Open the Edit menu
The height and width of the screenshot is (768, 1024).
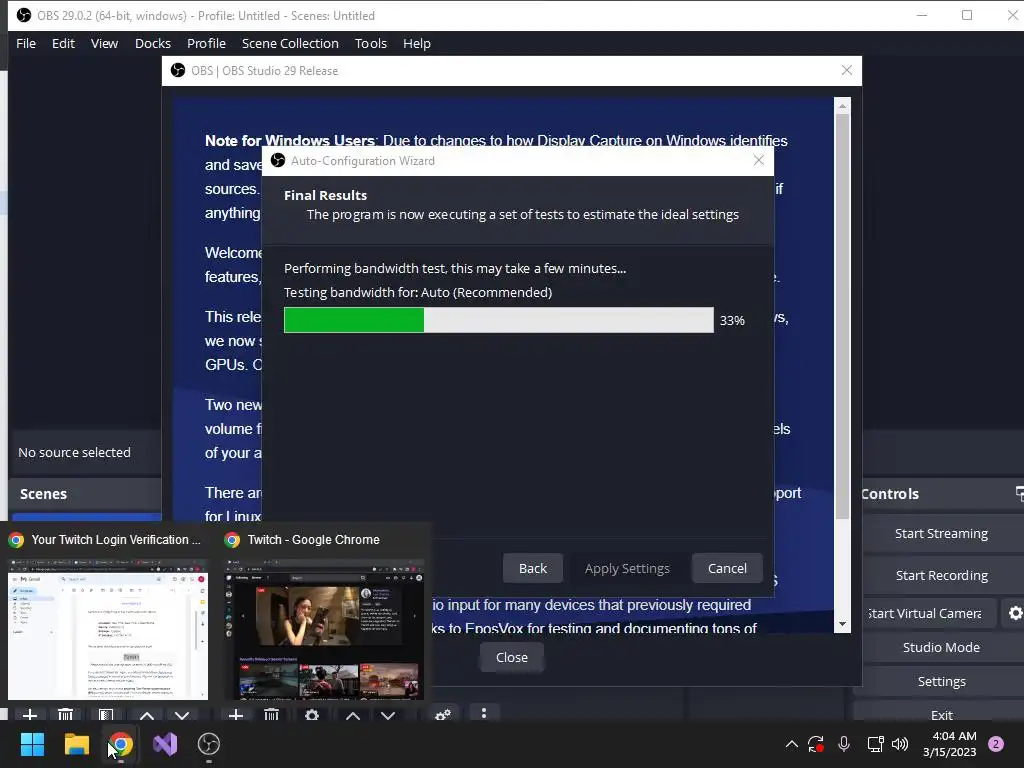pos(63,43)
